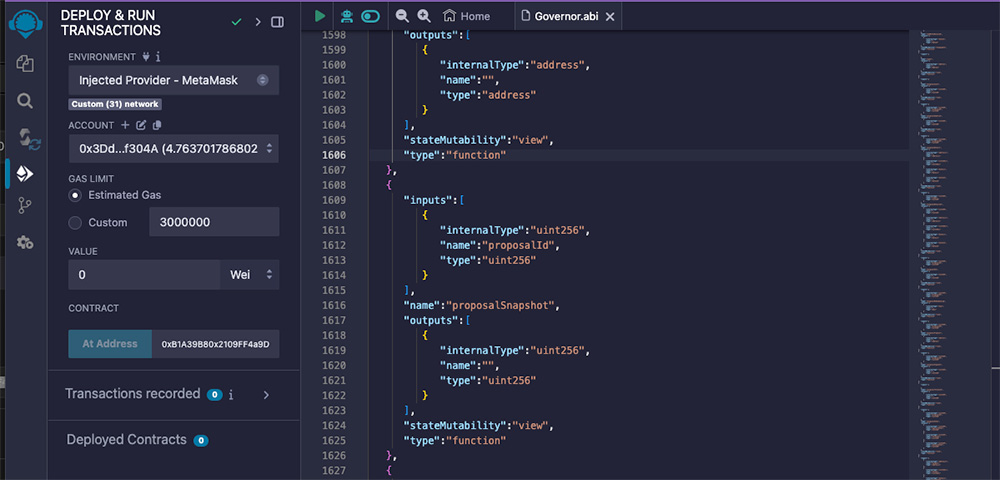Viewport: 1000px width, 480px height.
Task: Open the Solidity compiler icon
Action: (27, 138)
